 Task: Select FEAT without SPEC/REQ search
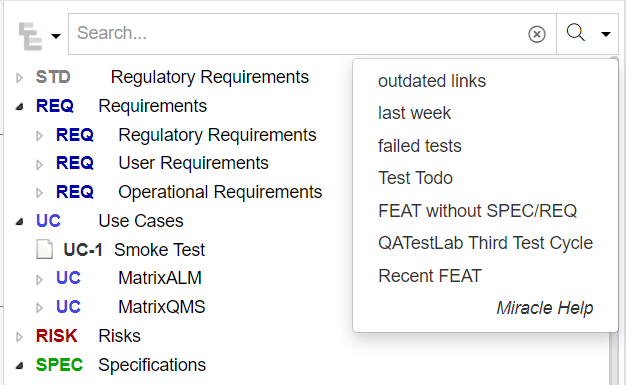coord(477,211)
